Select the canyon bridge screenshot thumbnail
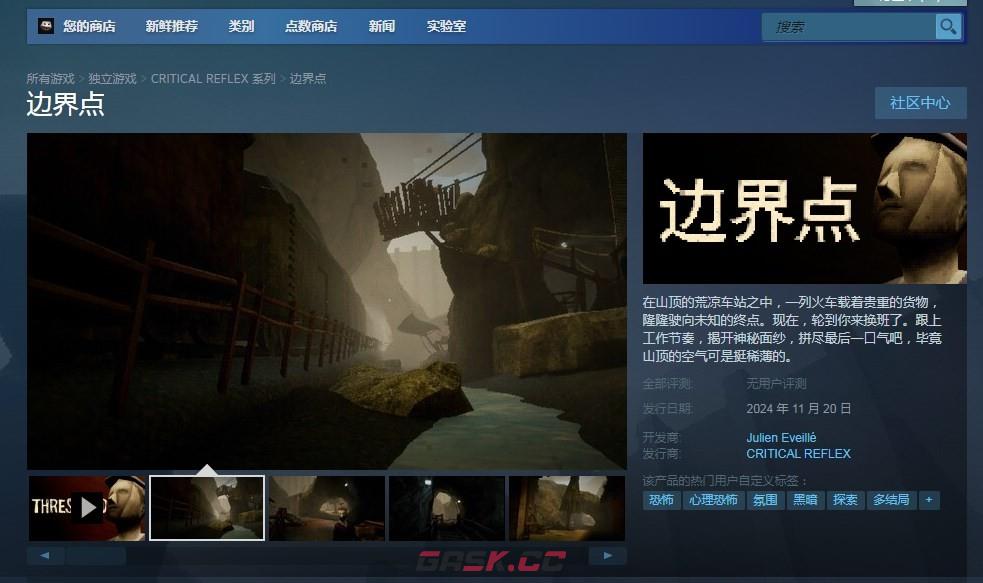This screenshot has width=983, height=583. point(206,507)
